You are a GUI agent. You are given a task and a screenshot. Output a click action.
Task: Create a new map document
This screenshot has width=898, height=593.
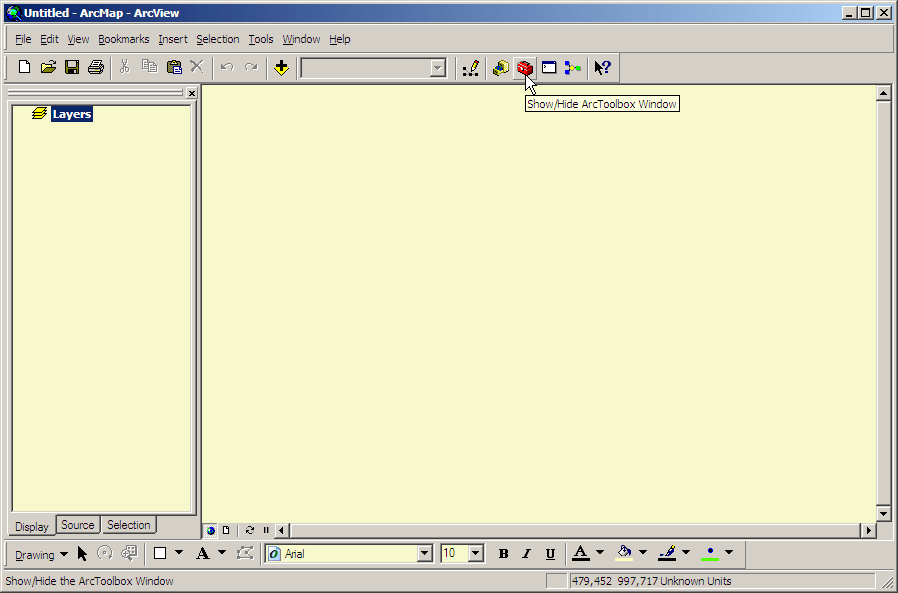pos(24,68)
